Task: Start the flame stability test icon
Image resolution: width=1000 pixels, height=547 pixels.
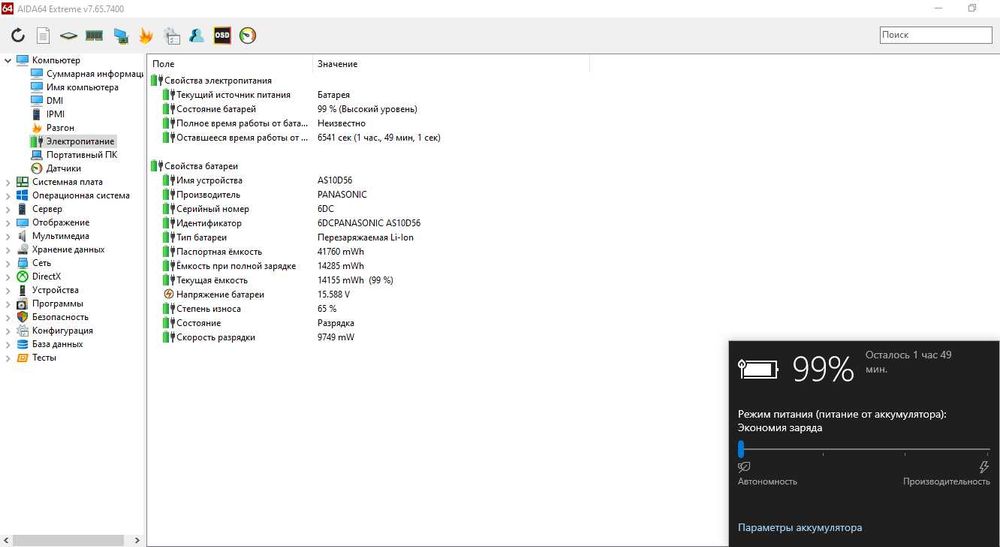Action: 146,36
